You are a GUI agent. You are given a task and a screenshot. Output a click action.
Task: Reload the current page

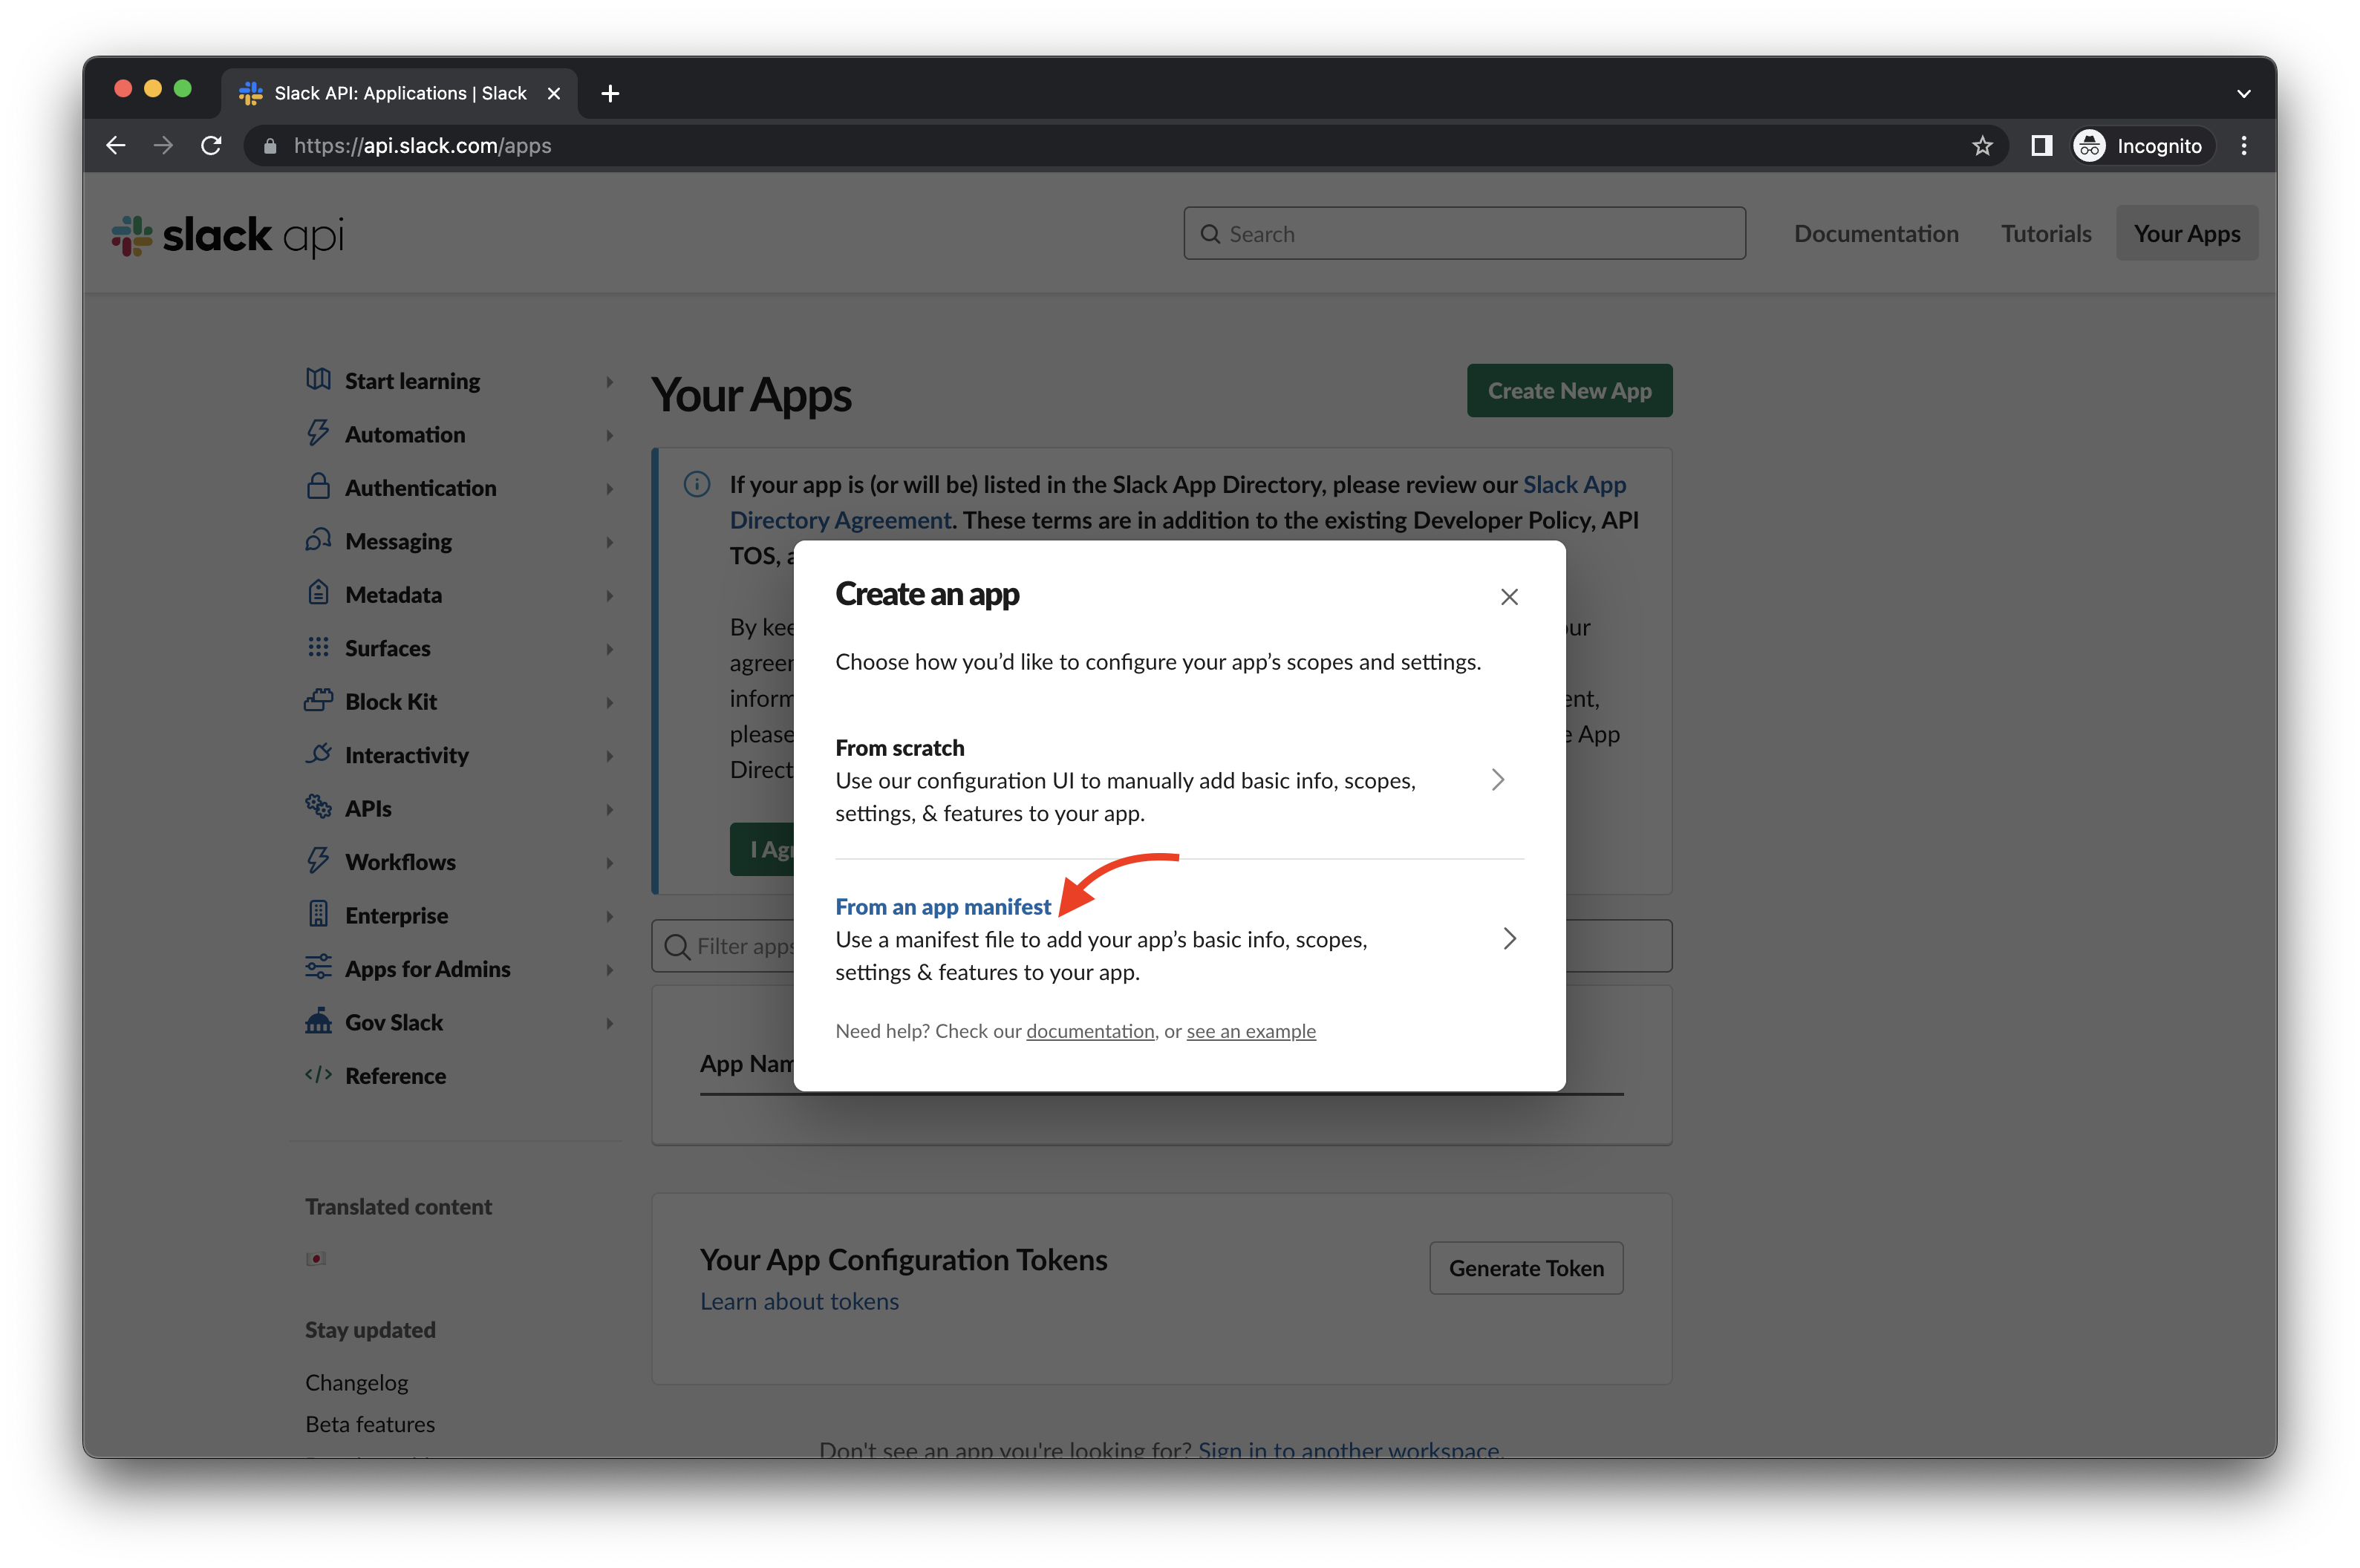(x=211, y=146)
